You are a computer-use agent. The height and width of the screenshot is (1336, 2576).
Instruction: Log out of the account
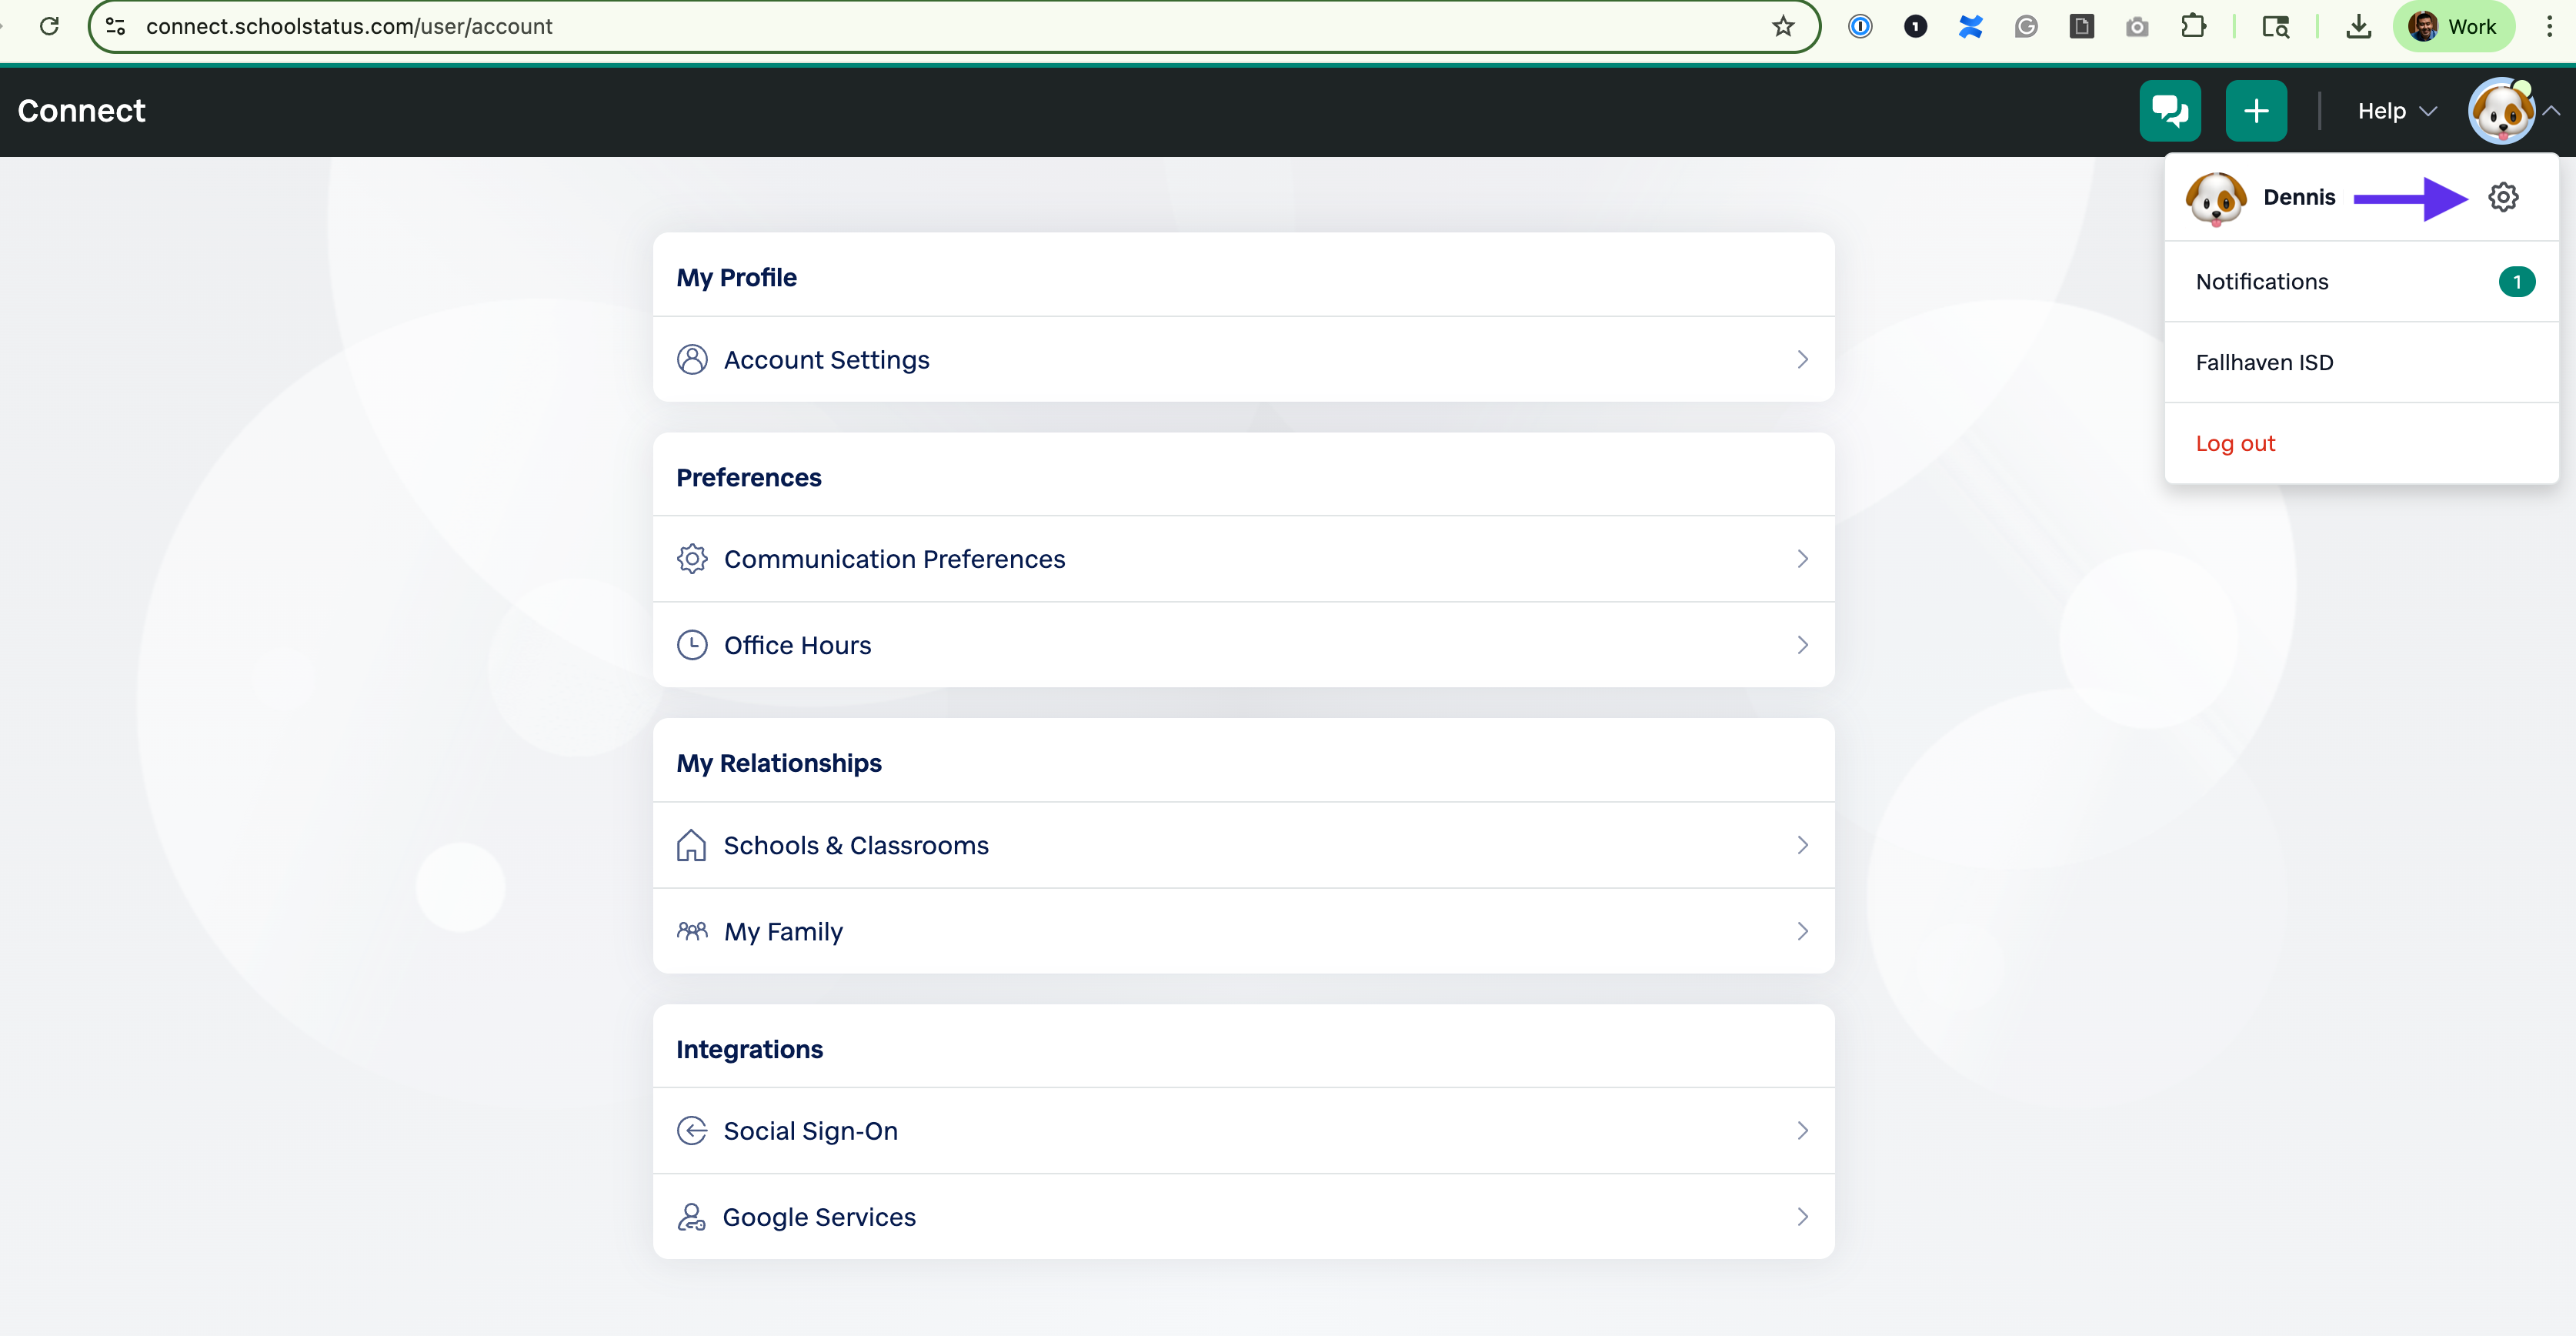click(x=2236, y=443)
